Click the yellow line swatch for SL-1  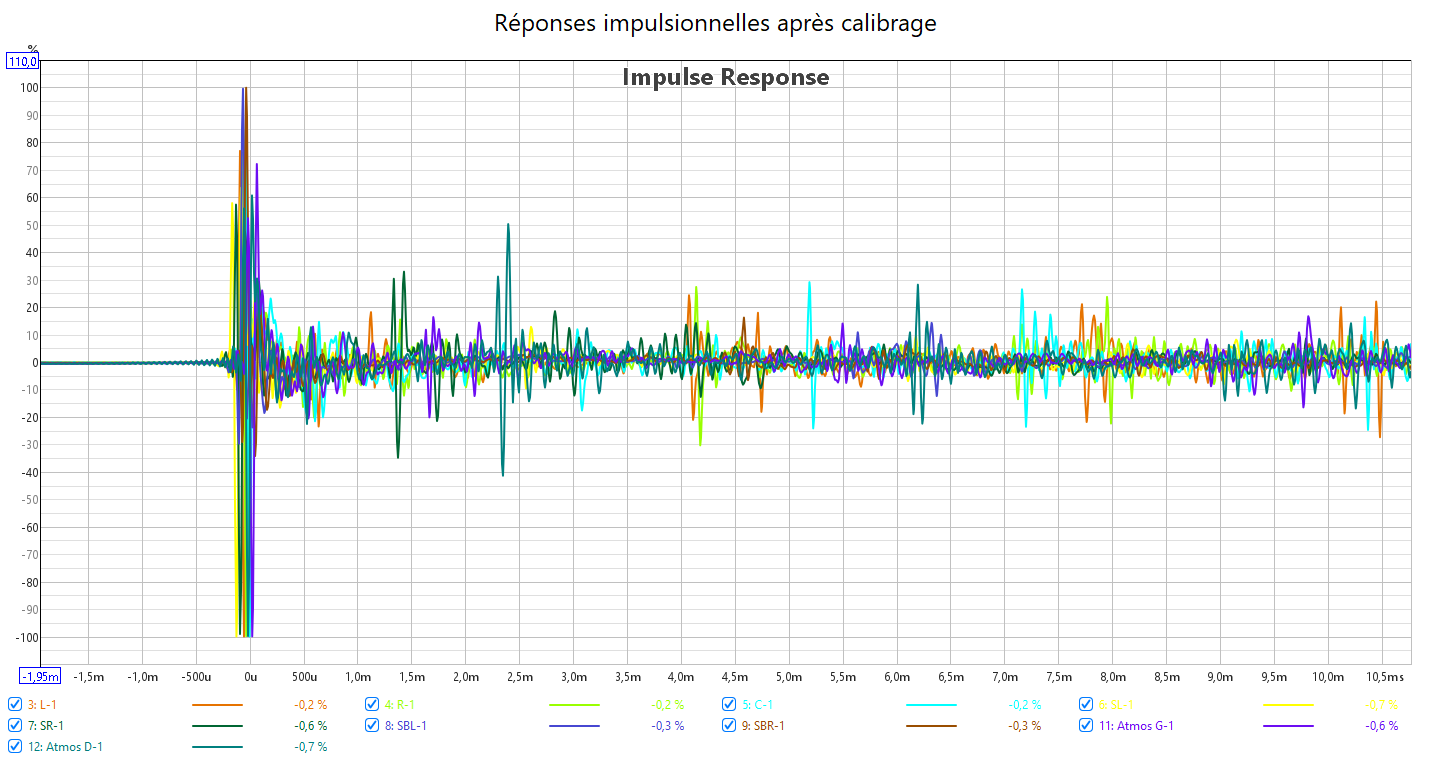point(1288,705)
